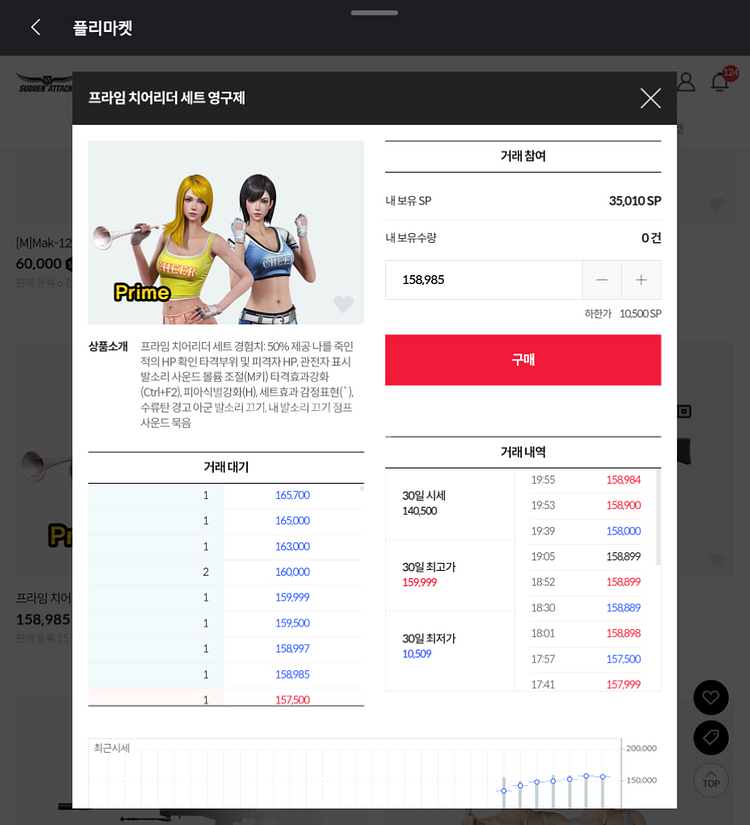Click the 18:30 trade entry 158,889
750x825 pixels.
[x=585, y=608]
